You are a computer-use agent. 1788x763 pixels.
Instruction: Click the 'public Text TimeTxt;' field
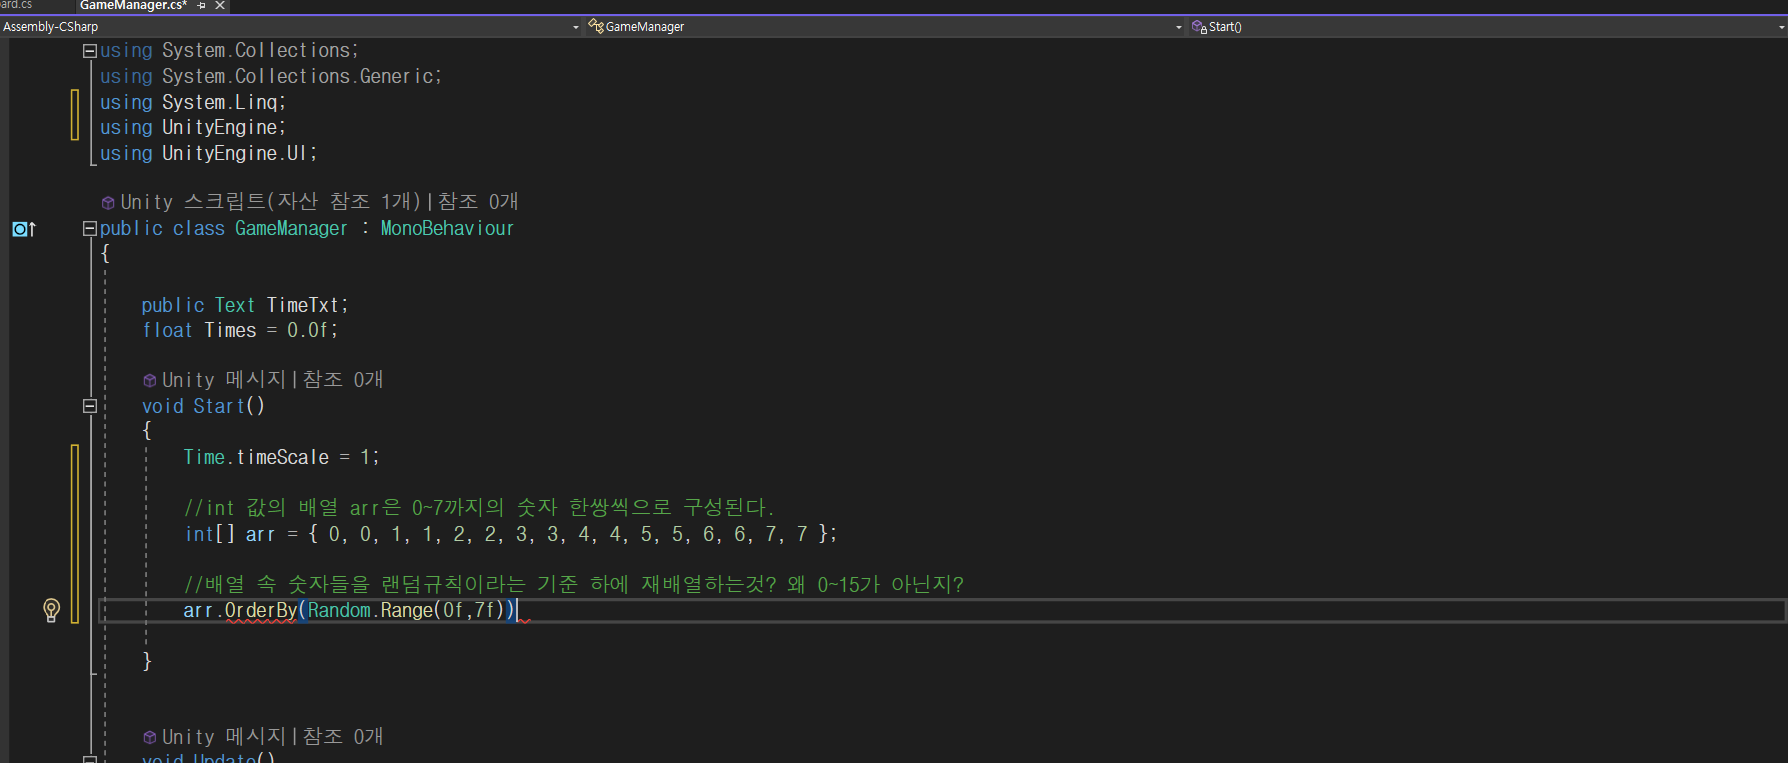(245, 306)
